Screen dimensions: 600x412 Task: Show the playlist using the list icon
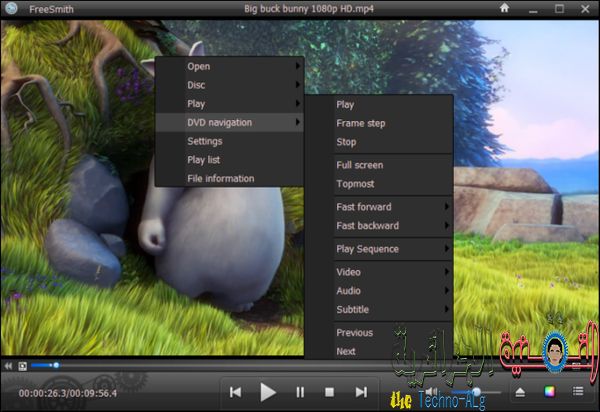[578, 391]
